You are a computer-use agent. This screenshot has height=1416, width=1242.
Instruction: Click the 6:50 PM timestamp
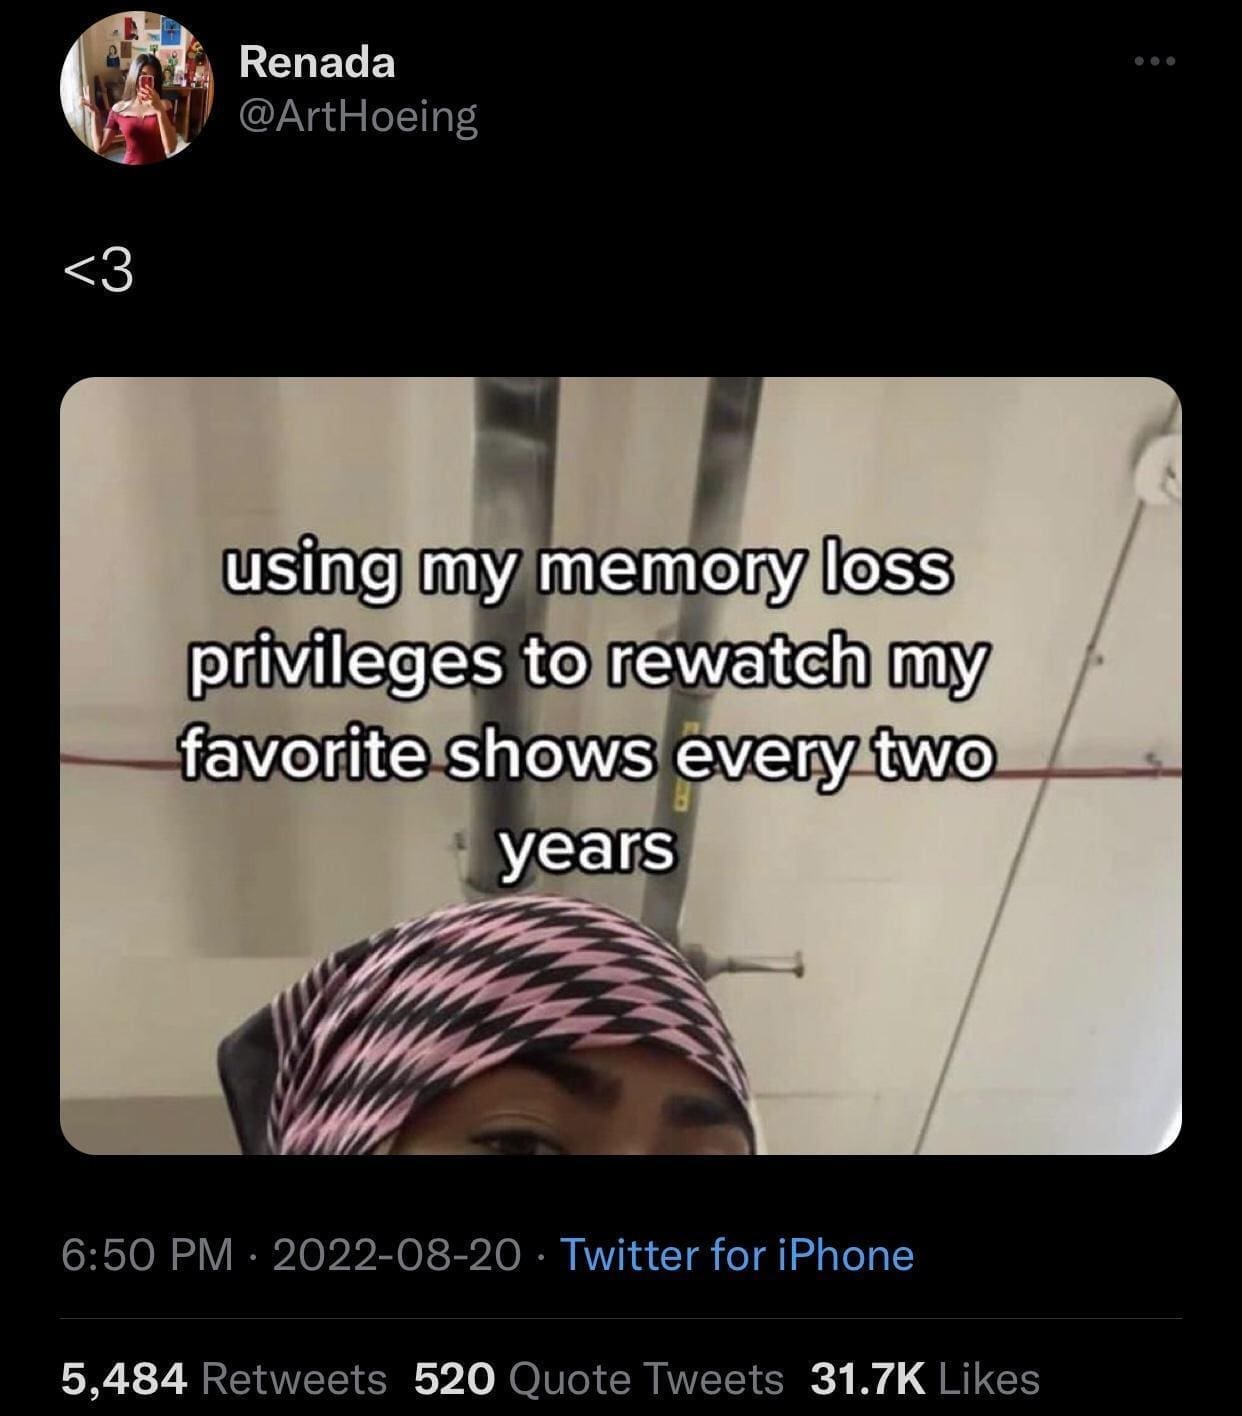(147, 1255)
